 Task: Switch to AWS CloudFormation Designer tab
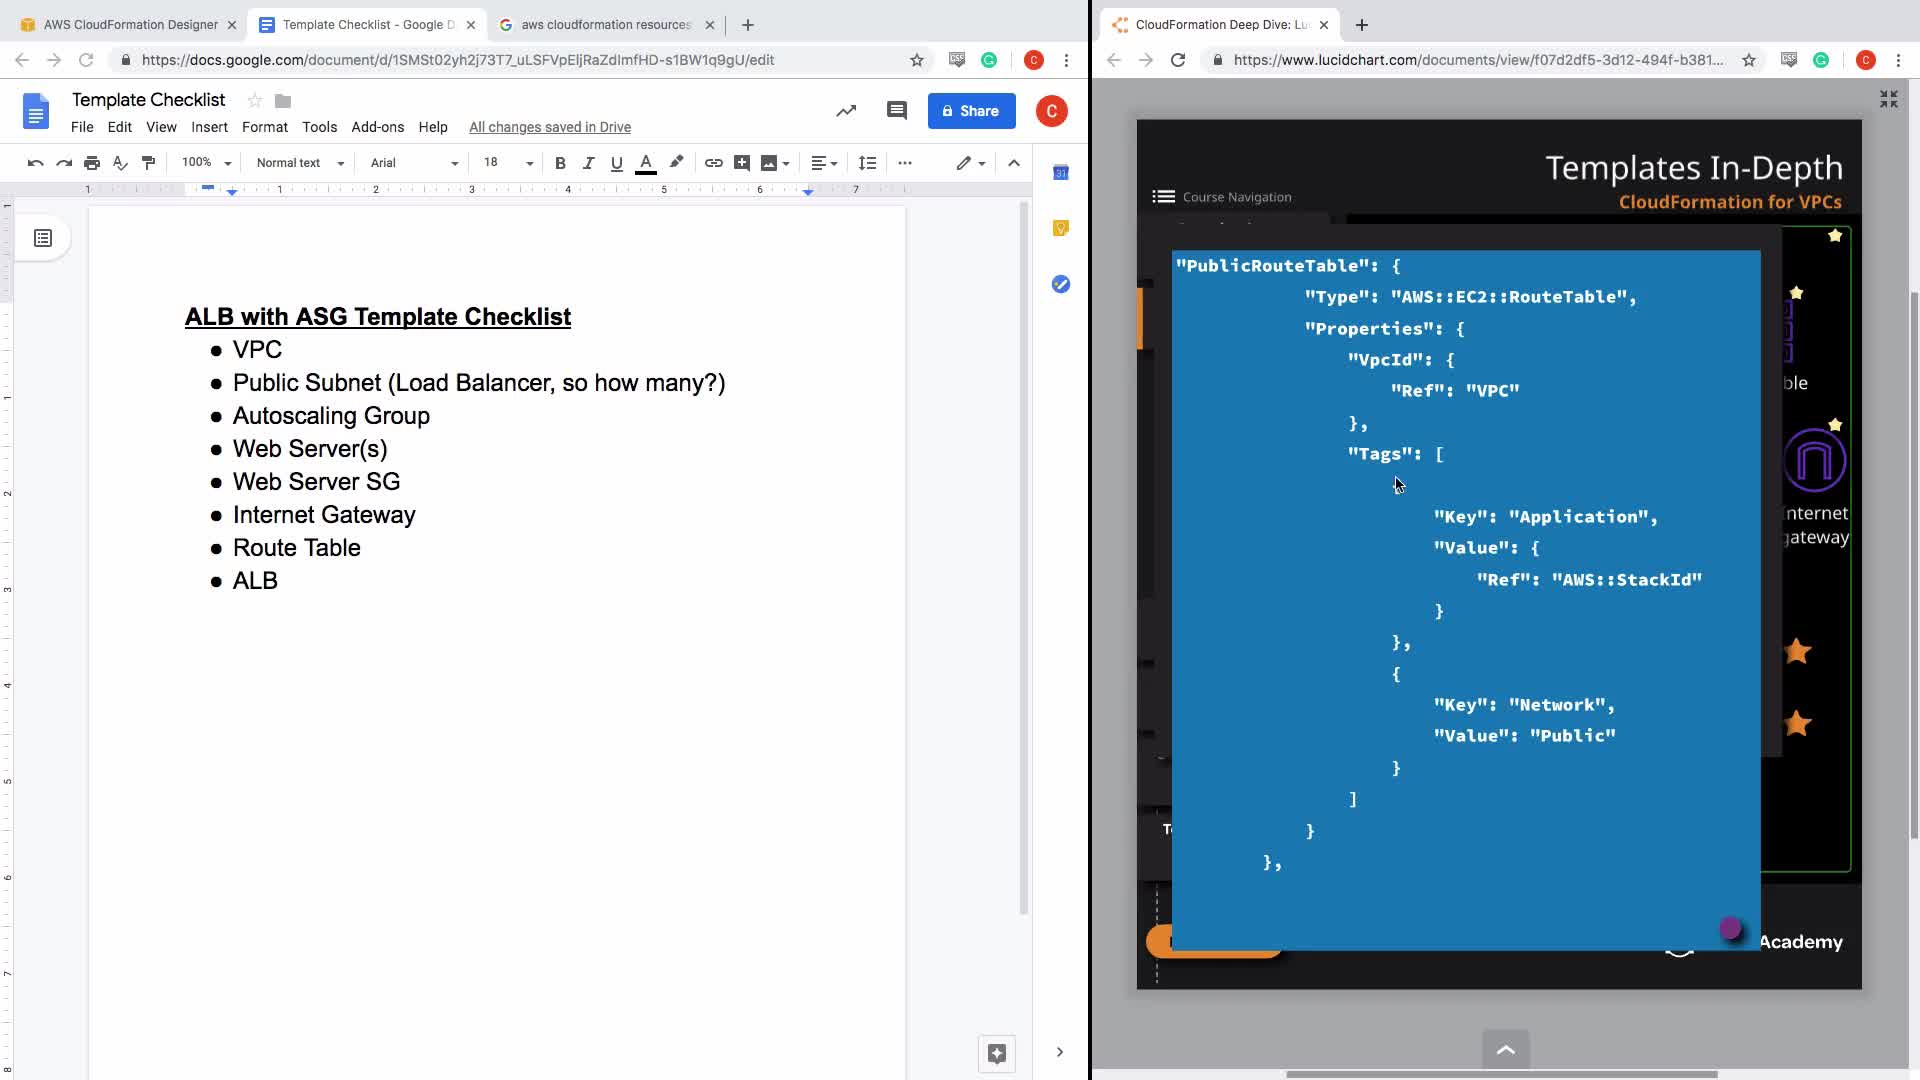click(130, 24)
